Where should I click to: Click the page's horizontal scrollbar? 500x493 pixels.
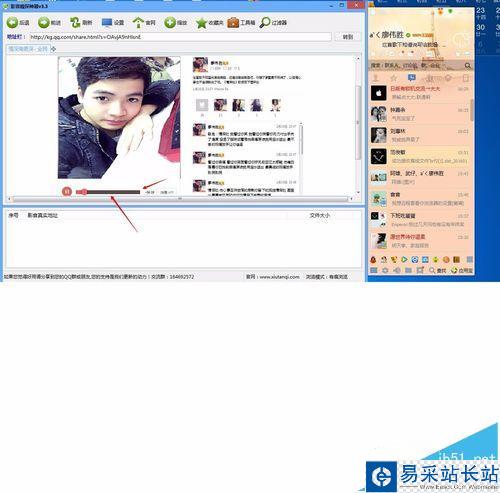pyautogui.click(x=180, y=199)
